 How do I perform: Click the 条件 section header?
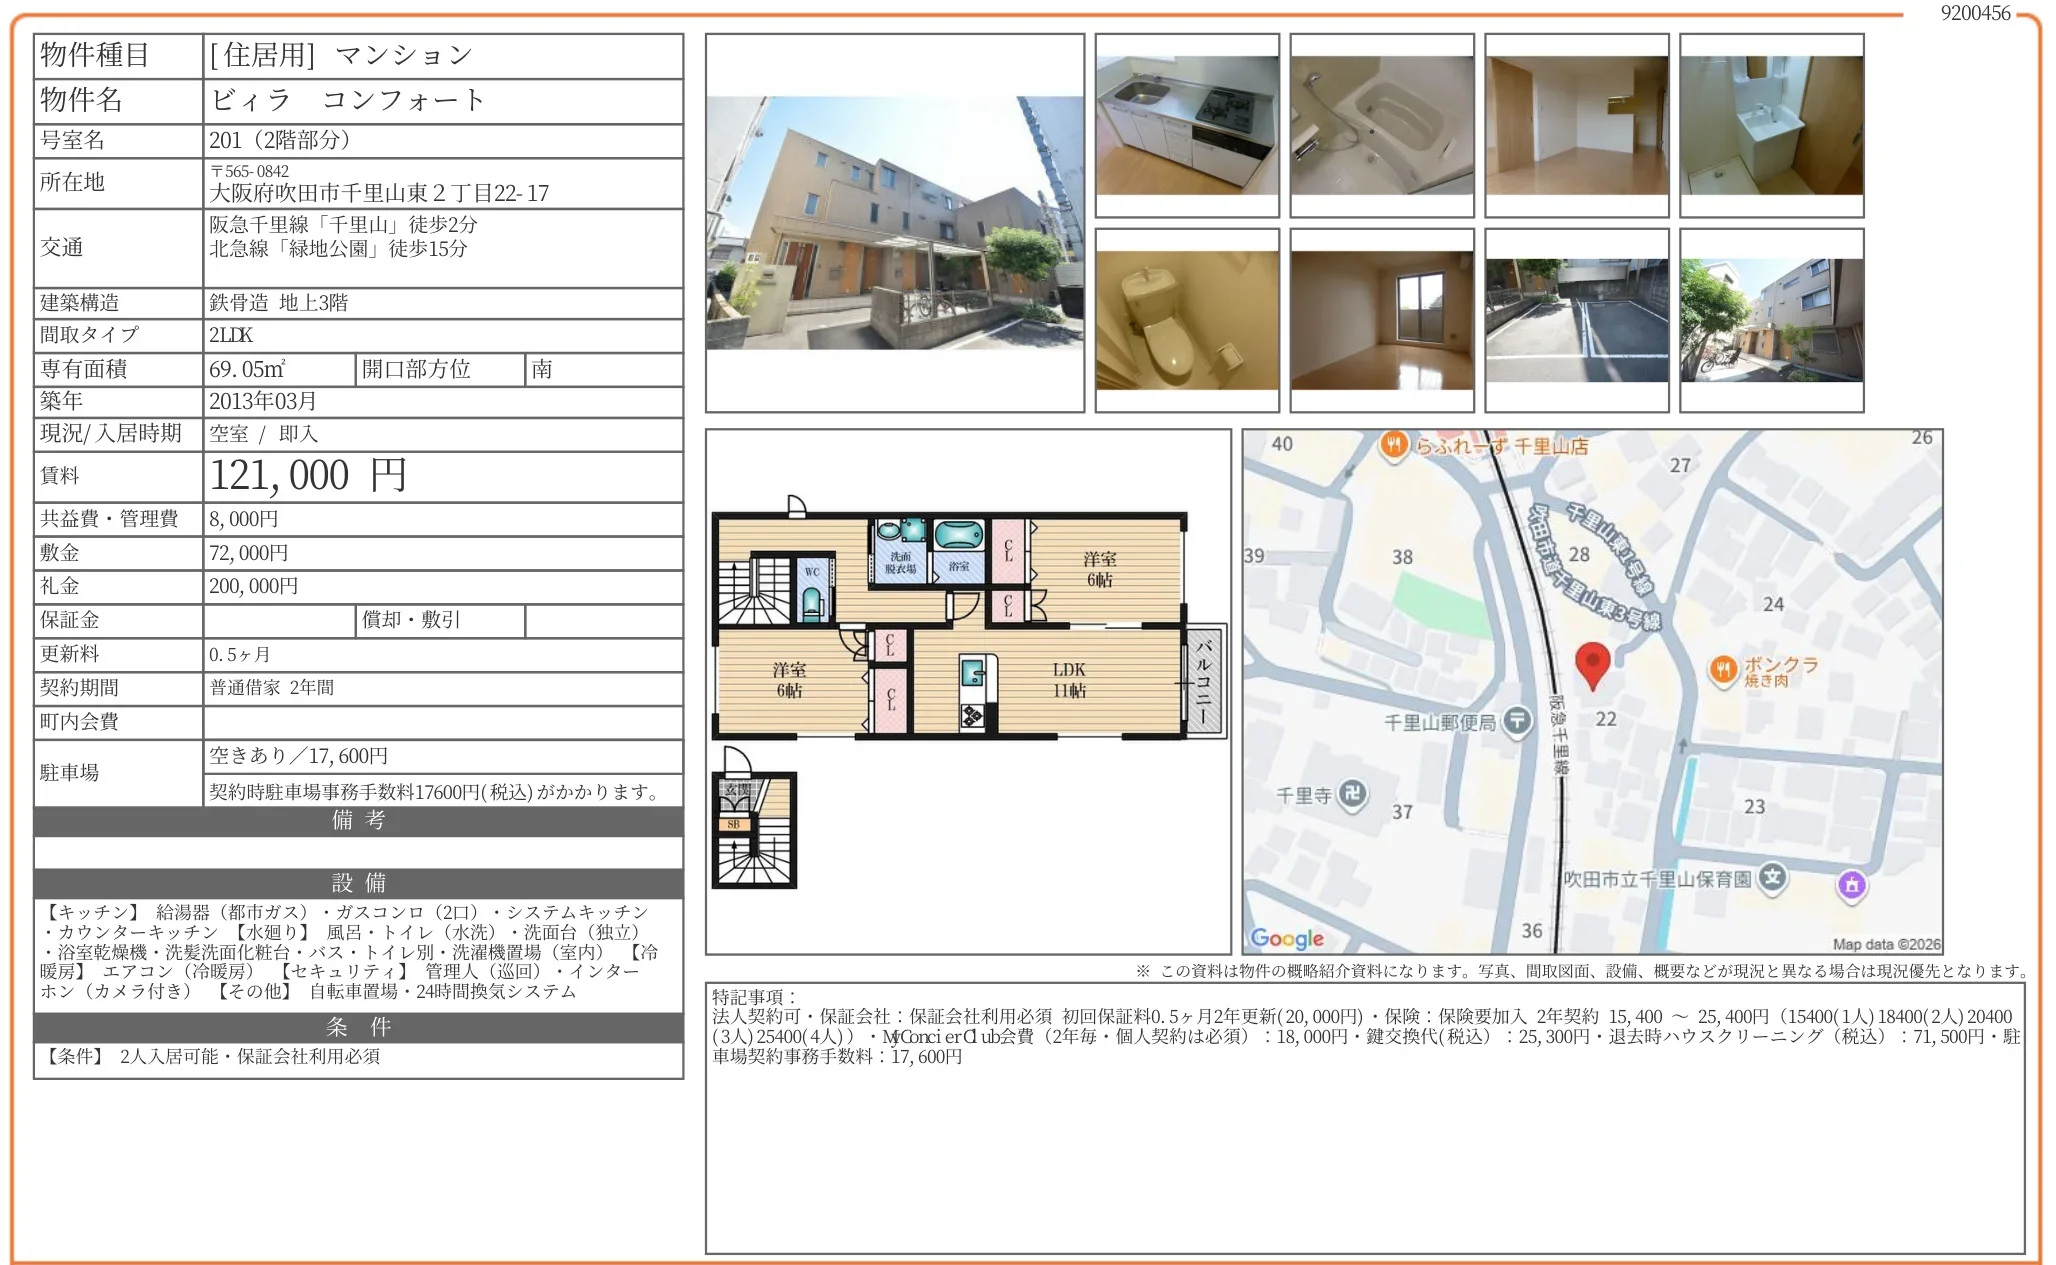[358, 1027]
